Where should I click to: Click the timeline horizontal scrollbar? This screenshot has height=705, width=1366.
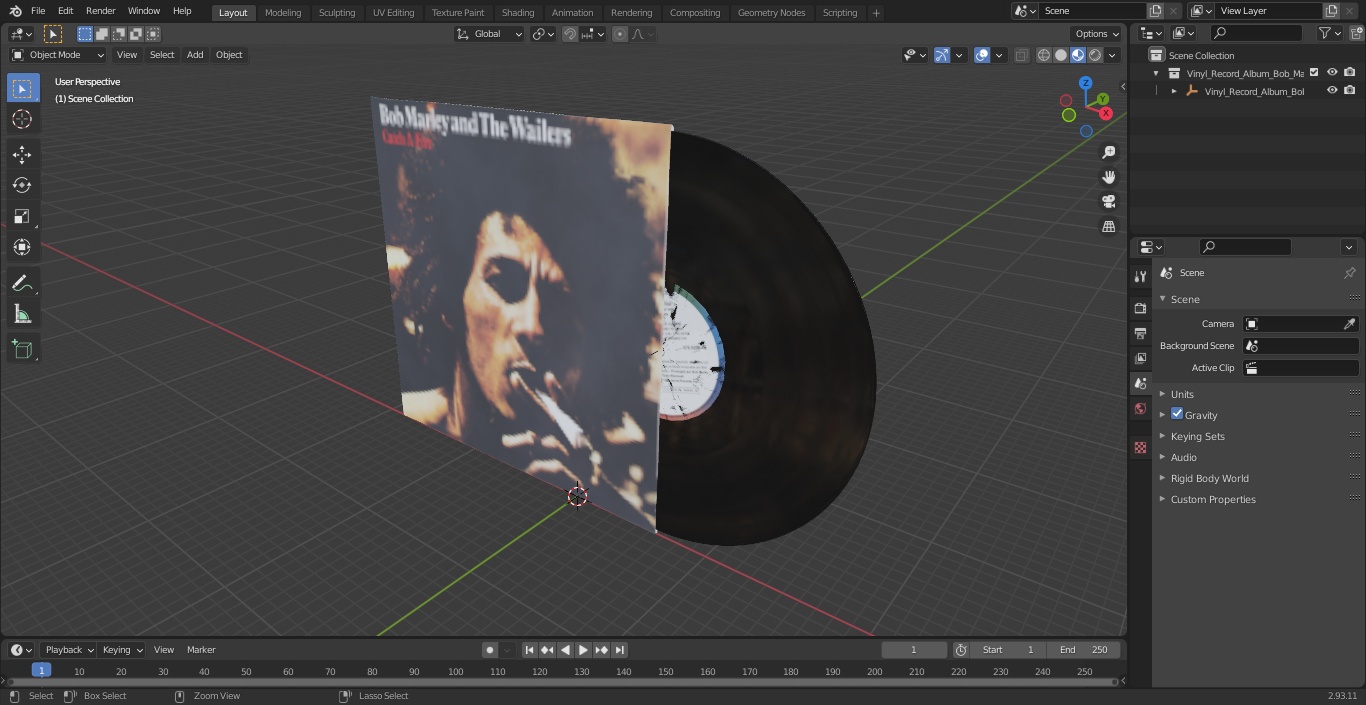tap(562, 682)
